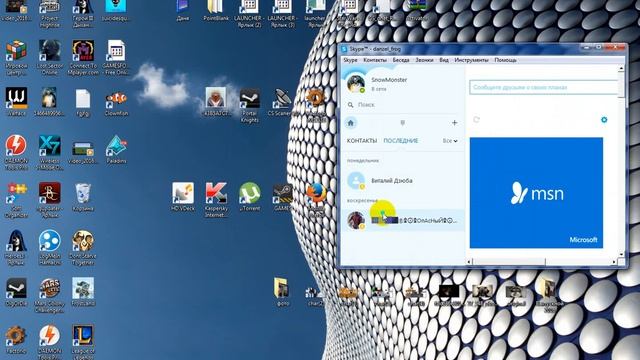Switch to the КОНТАКТЫ tab
Screen dimensions: 640x360
(362, 141)
